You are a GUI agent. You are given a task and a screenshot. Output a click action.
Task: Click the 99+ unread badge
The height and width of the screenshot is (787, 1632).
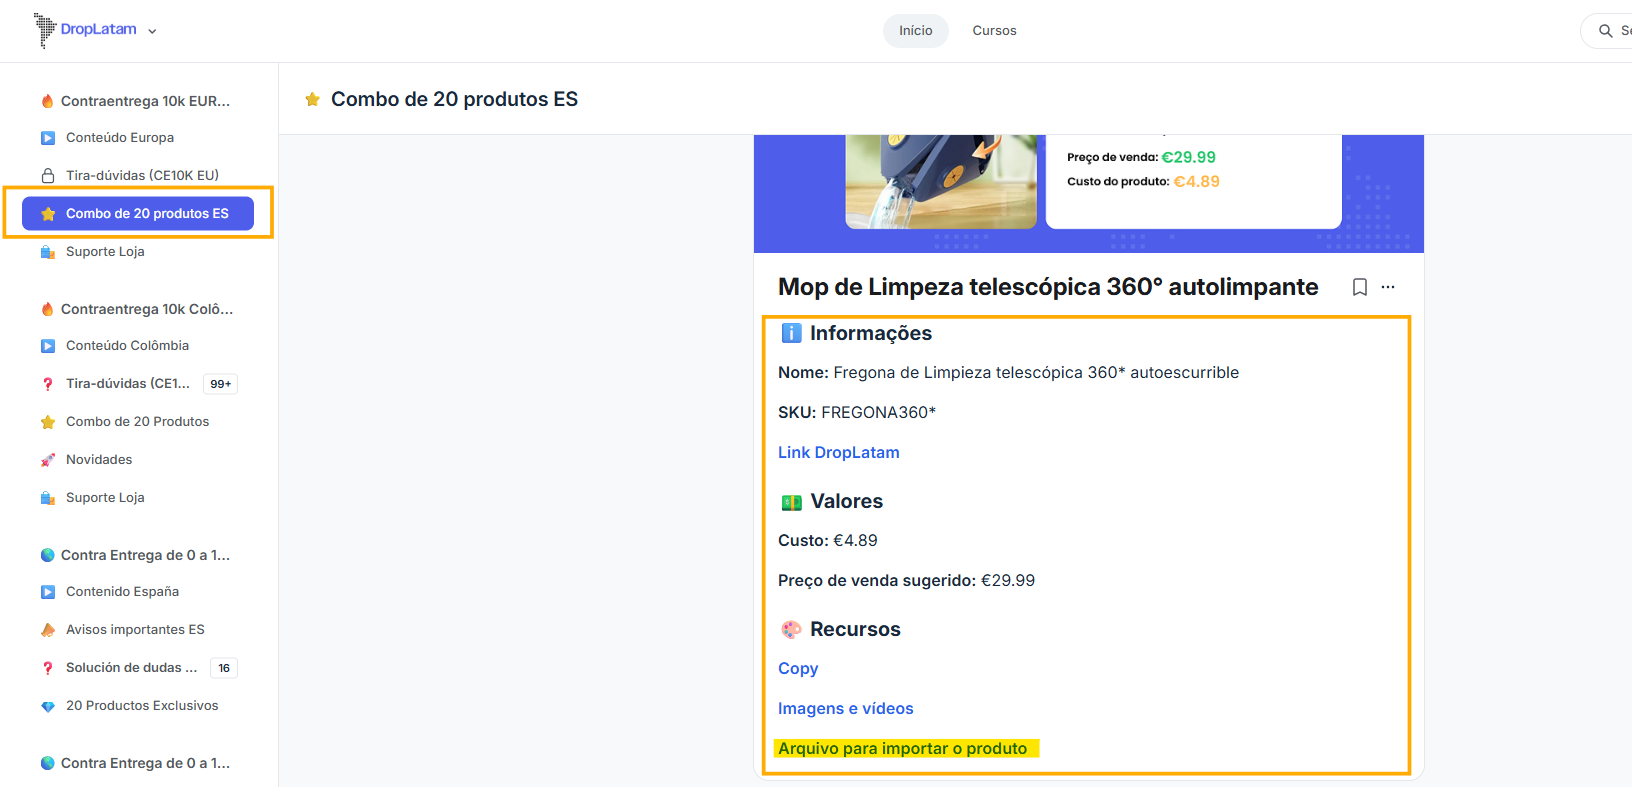(221, 384)
